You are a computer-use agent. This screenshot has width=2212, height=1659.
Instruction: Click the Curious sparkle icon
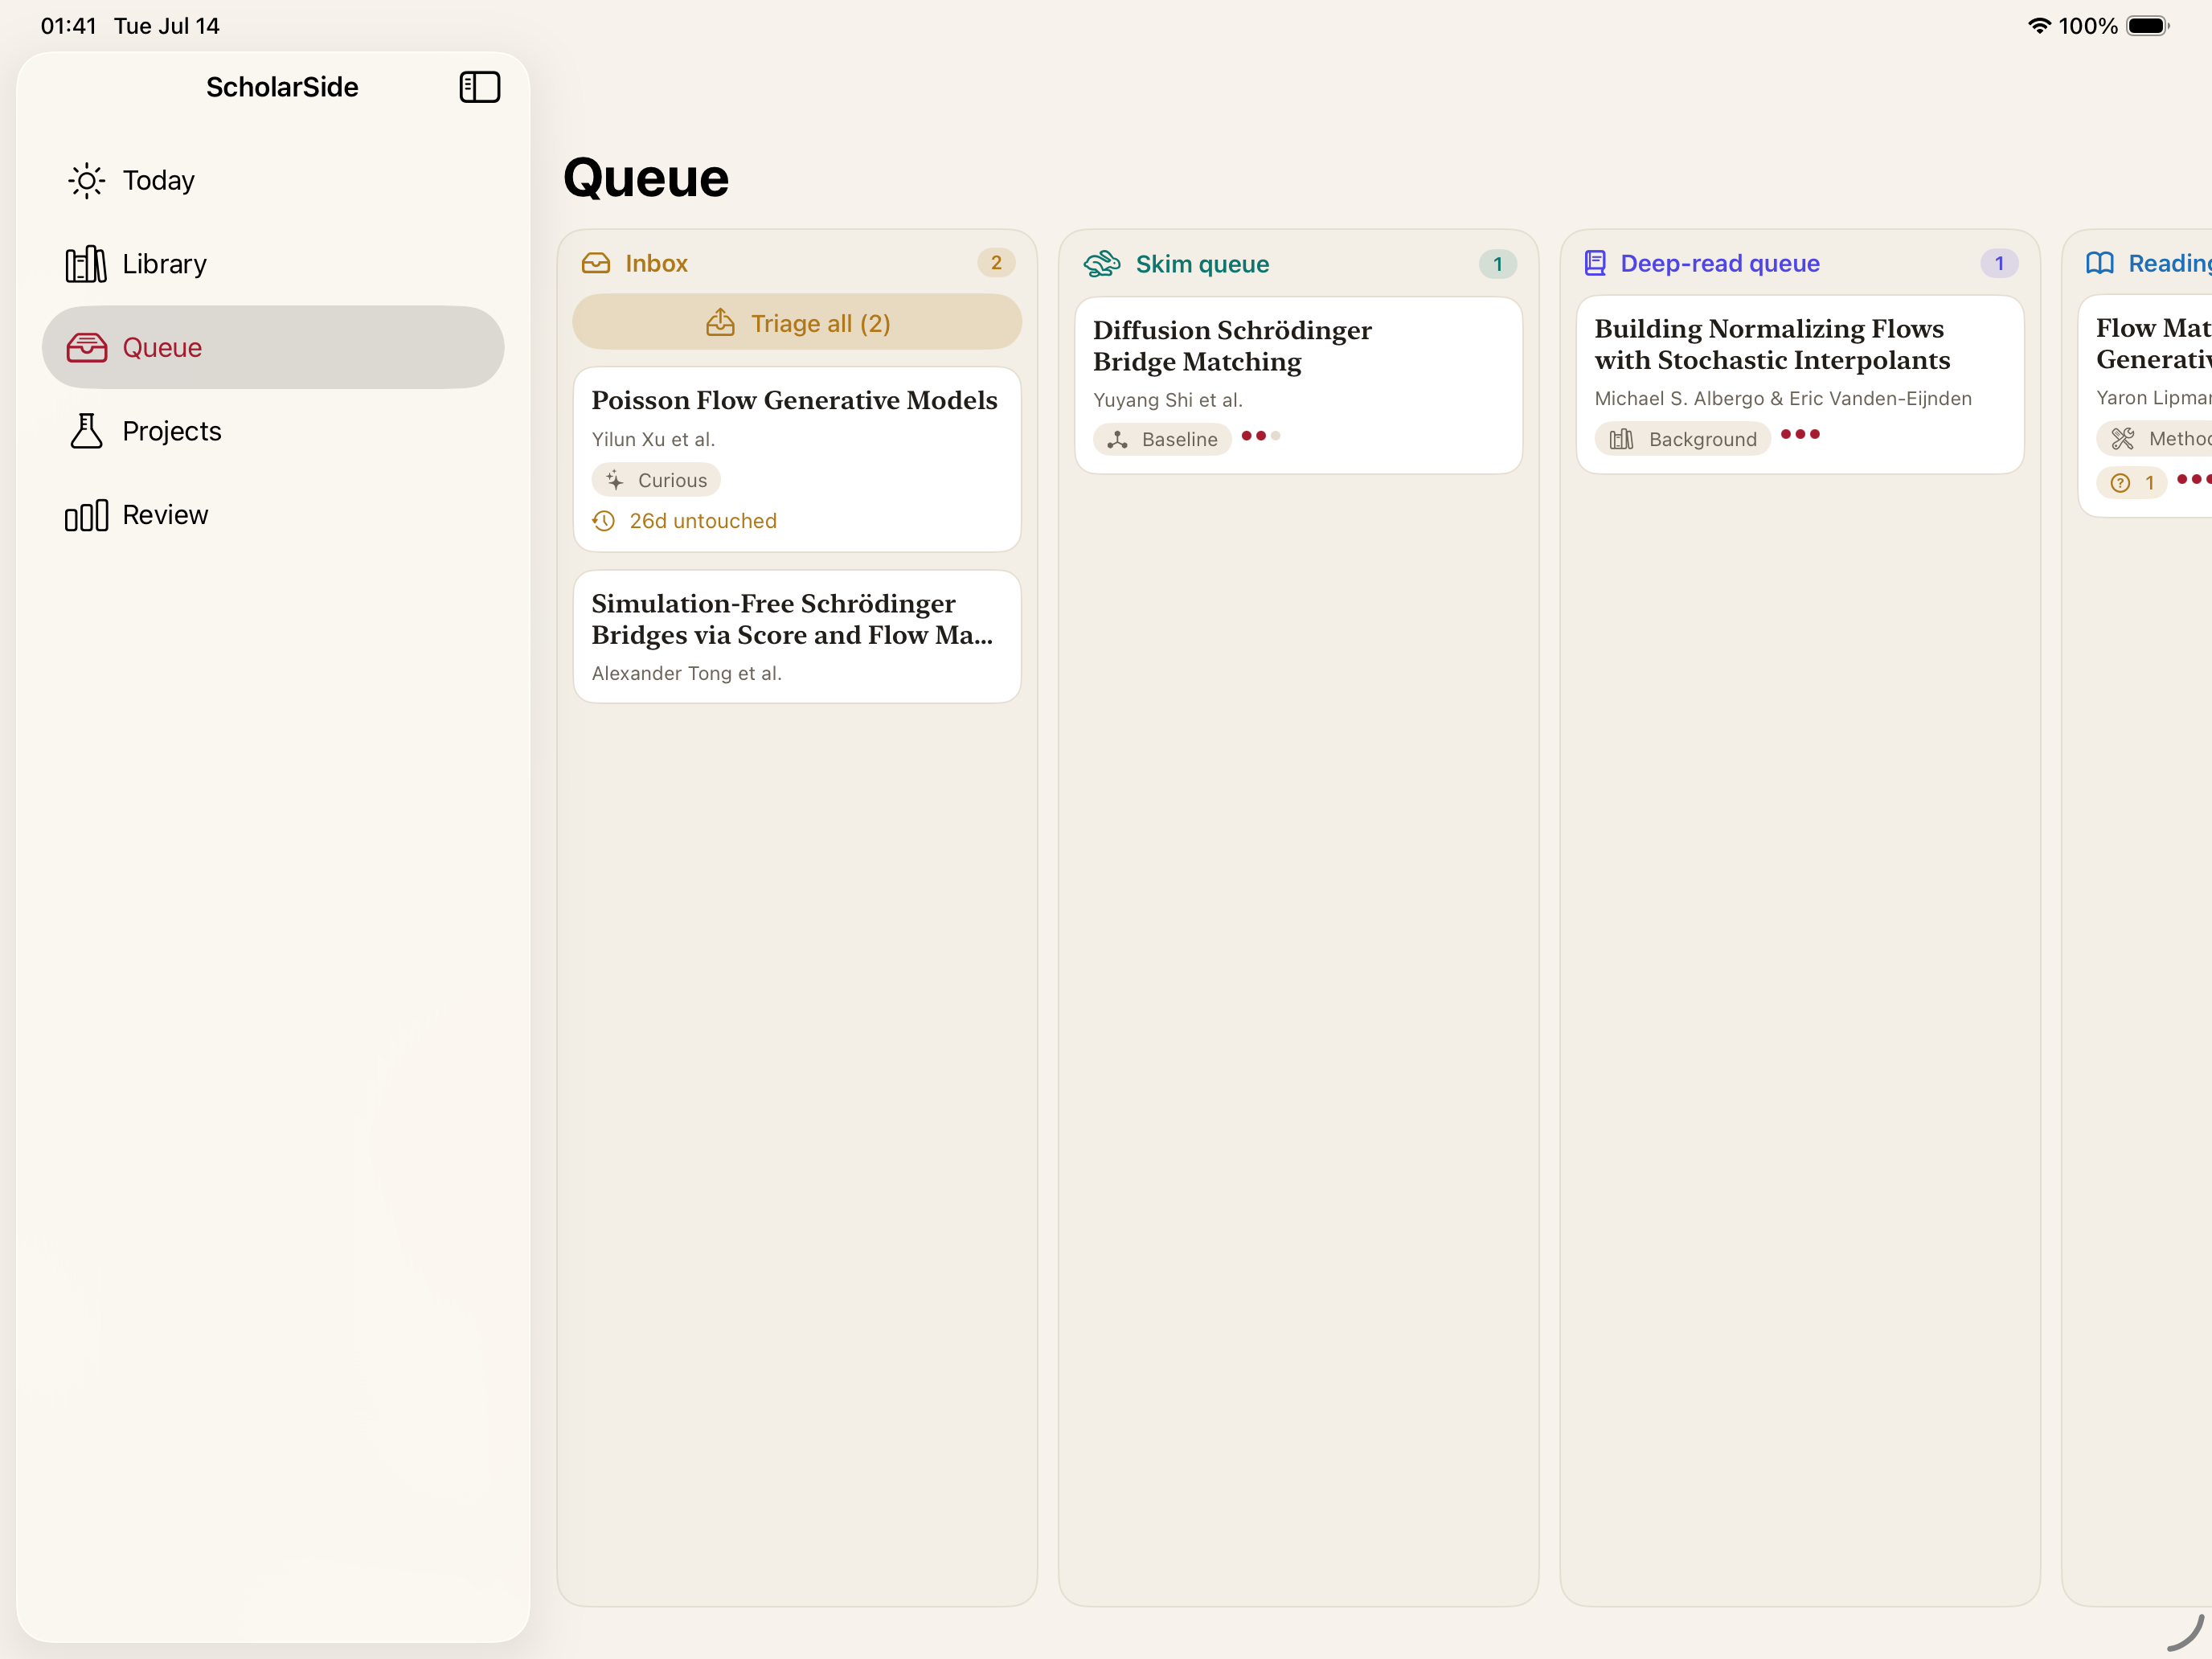615,480
